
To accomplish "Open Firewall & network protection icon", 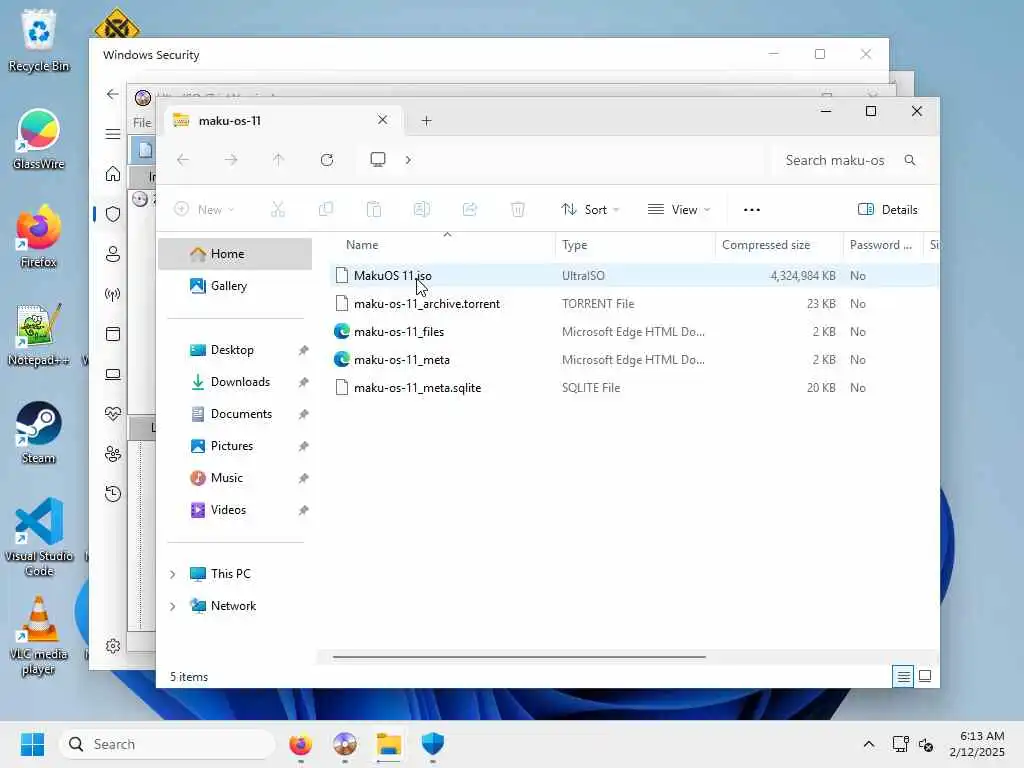I will pyautogui.click(x=112, y=295).
